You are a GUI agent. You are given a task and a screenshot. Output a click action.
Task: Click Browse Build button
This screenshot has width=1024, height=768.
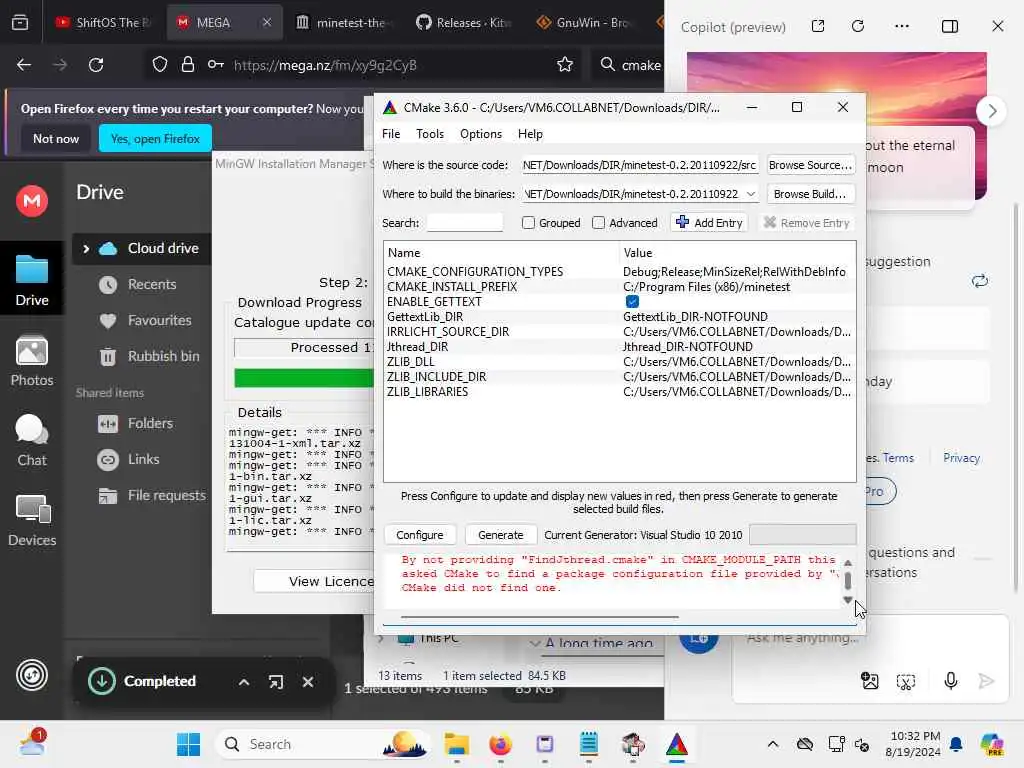(810, 194)
